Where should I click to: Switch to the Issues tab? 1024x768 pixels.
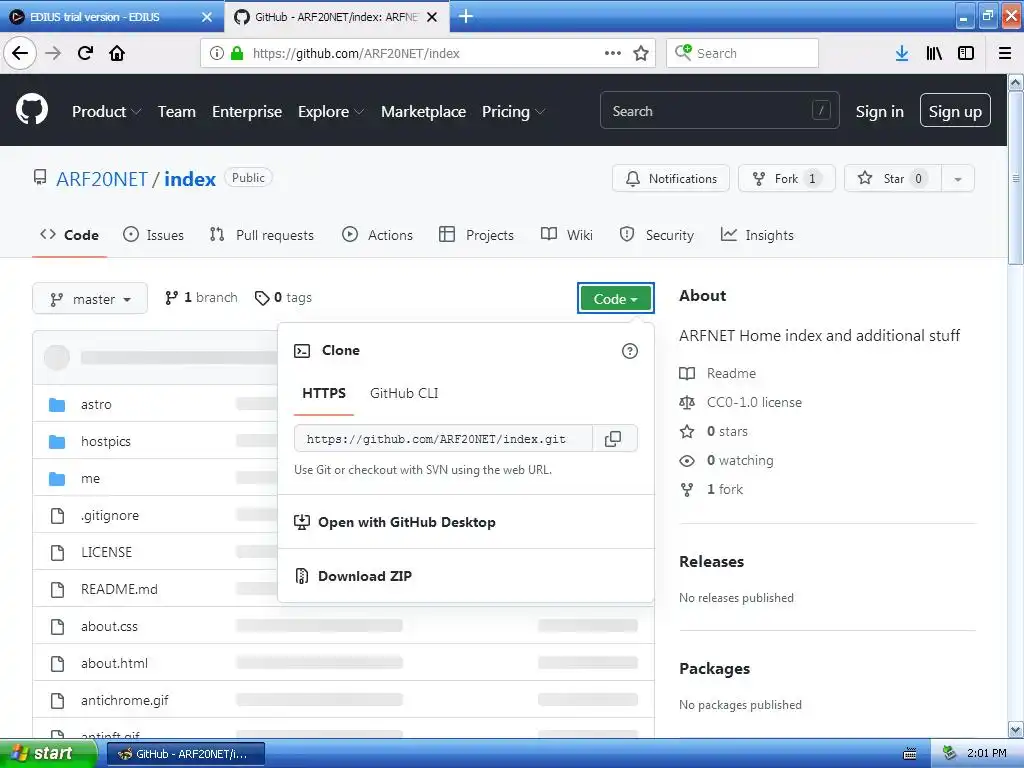tap(153, 235)
